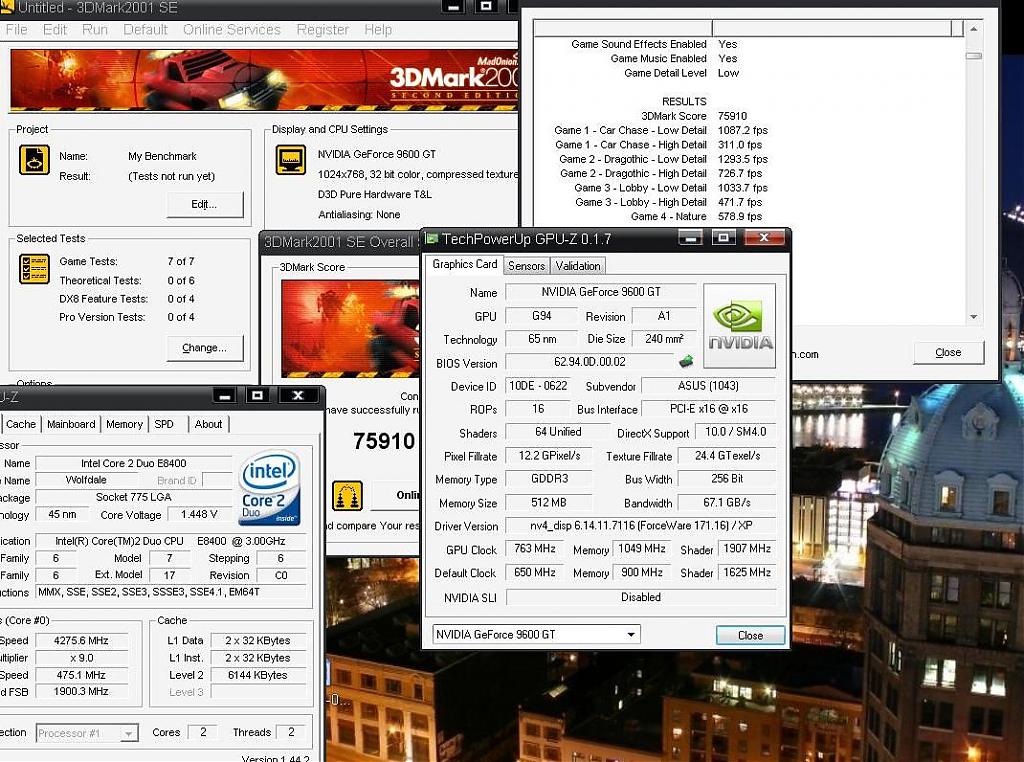Click the 3DMark Score preview image

point(349,328)
